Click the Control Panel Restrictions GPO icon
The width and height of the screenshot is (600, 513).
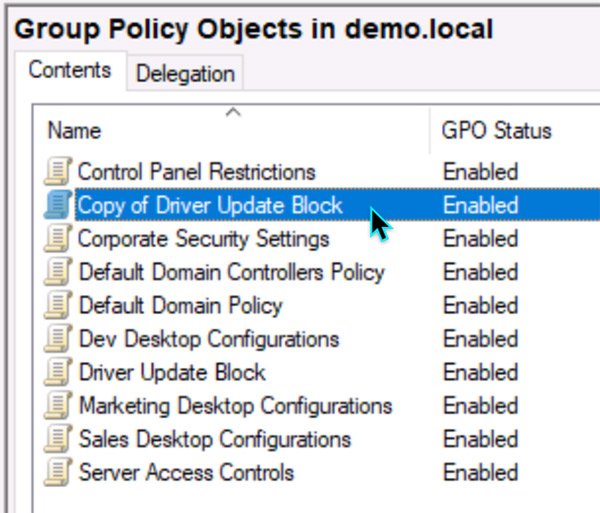click(60, 172)
